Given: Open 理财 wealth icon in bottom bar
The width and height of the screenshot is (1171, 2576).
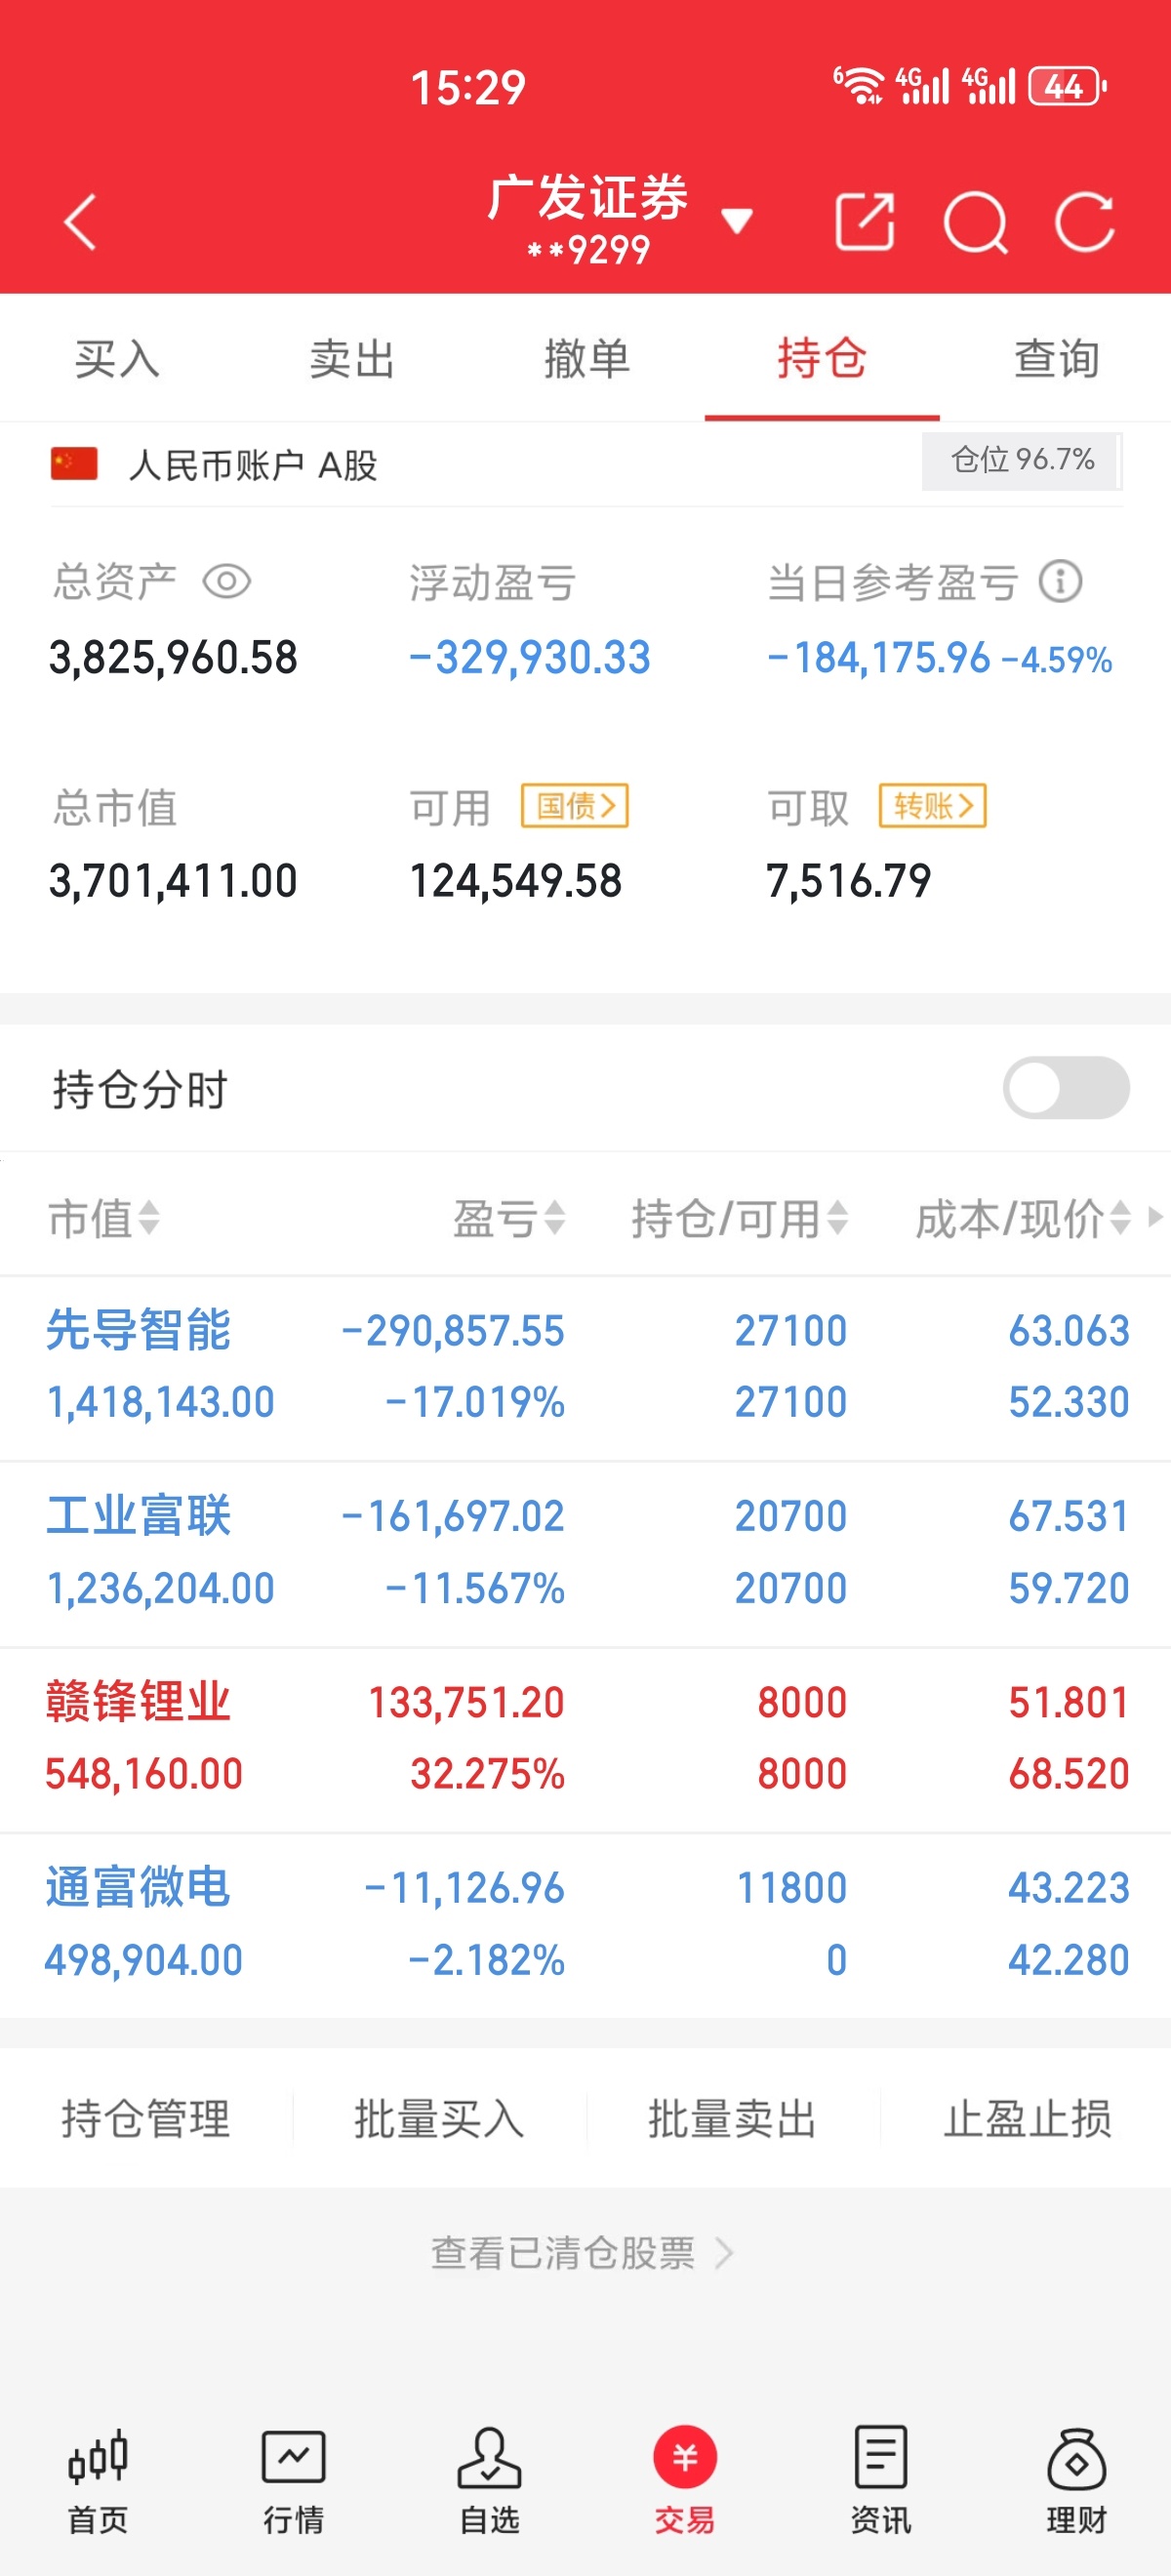Looking at the screenshot, I should tap(1076, 2481).
